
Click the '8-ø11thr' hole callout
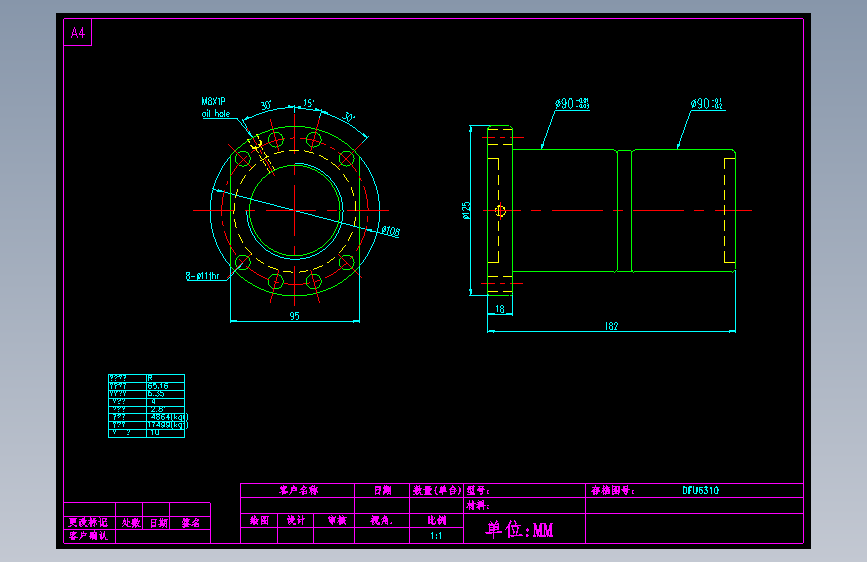202,275
